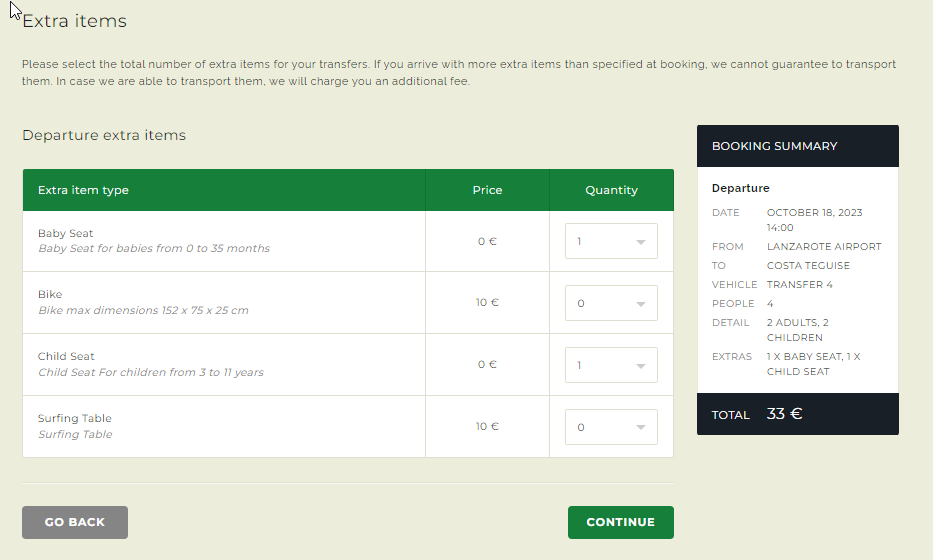933x560 pixels.
Task: Open the Child Seat quantity dropdown
Action: [611, 365]
